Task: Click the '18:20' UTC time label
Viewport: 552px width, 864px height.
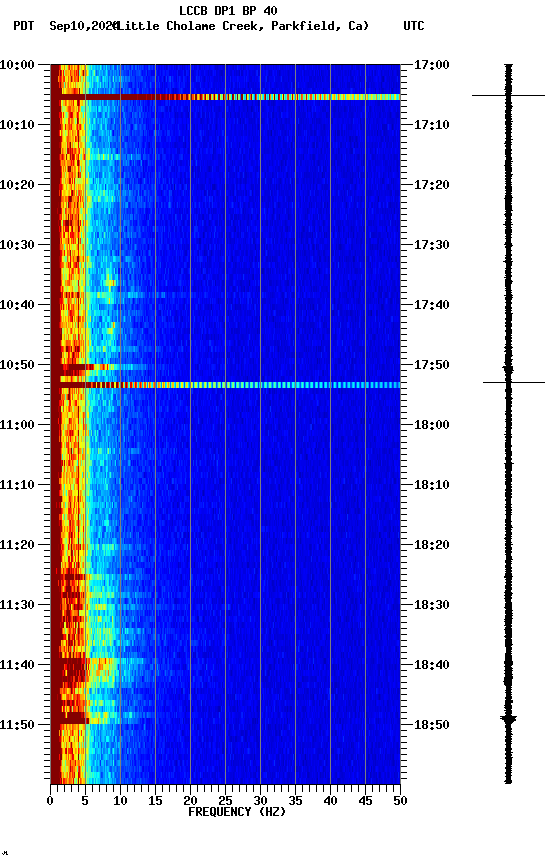Action: pos(432,545)
